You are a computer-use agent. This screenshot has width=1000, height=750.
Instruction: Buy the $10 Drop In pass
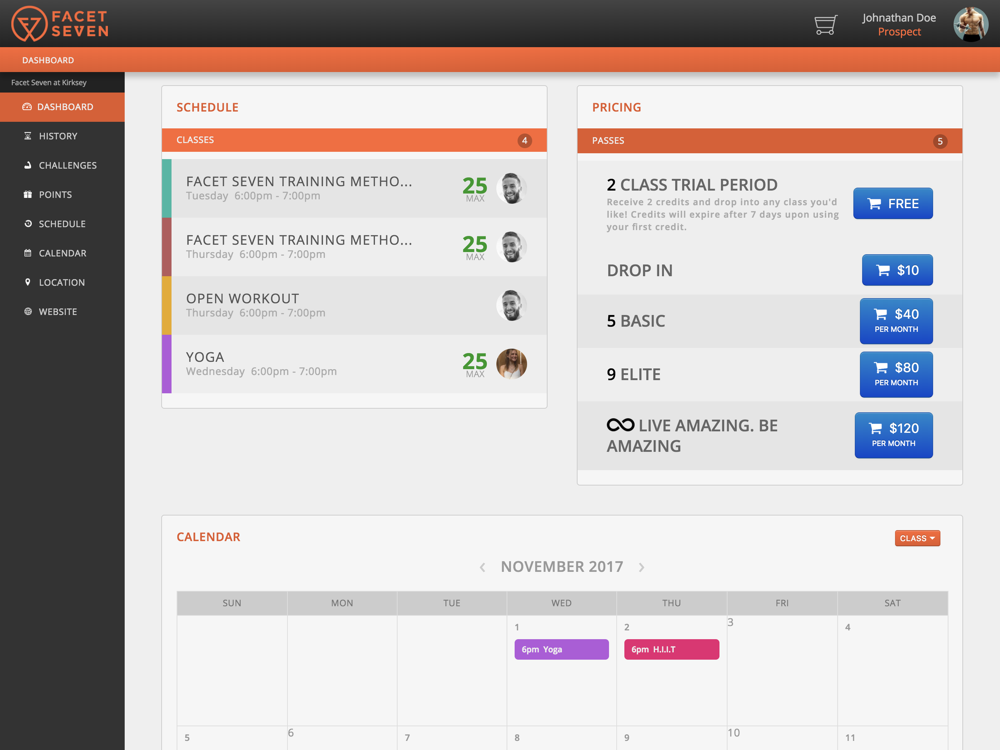point(897,270)
